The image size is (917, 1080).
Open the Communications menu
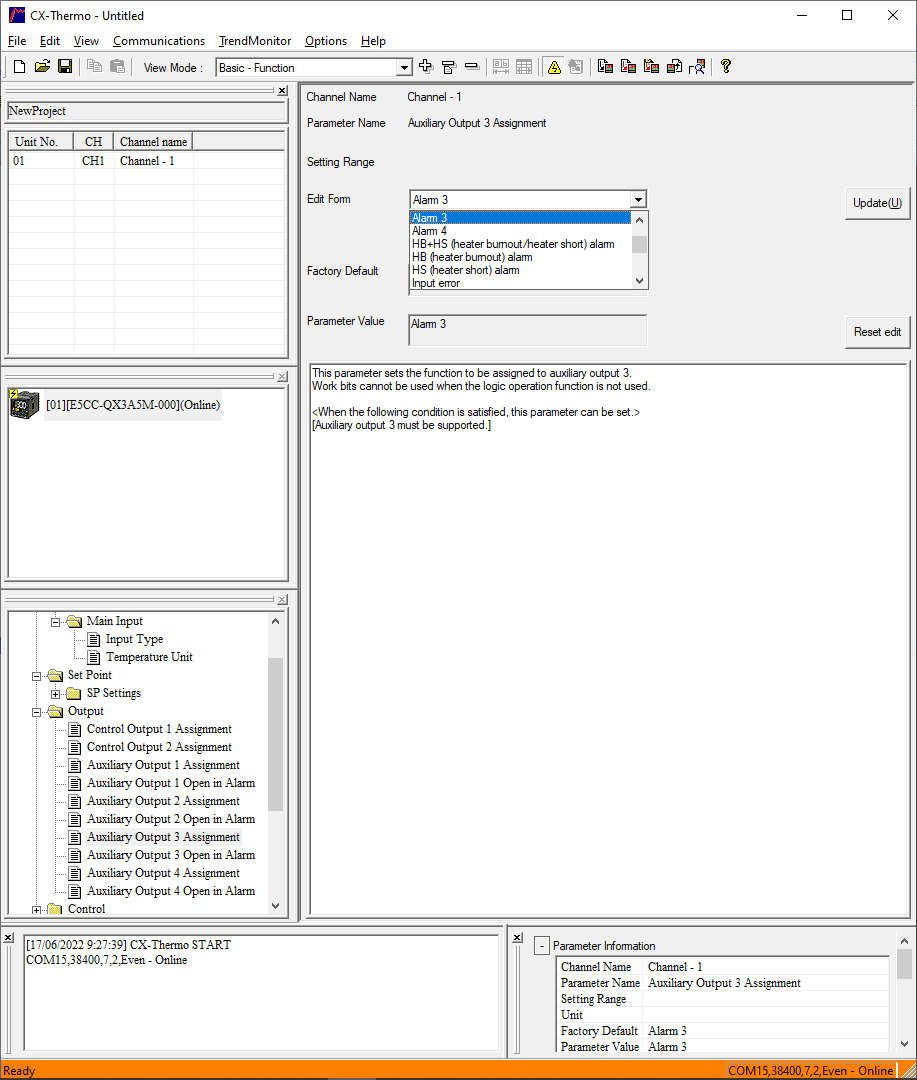click(x=159, y=41)
